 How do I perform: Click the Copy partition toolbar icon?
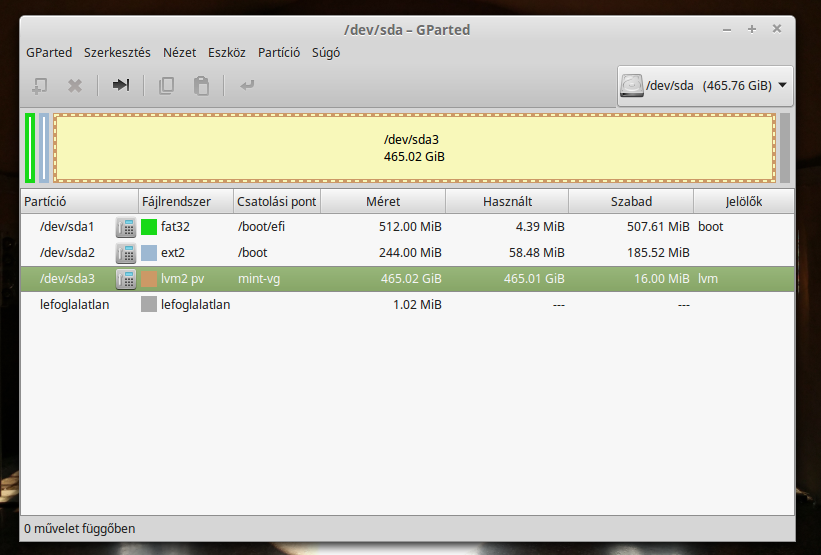coord(167,85)
